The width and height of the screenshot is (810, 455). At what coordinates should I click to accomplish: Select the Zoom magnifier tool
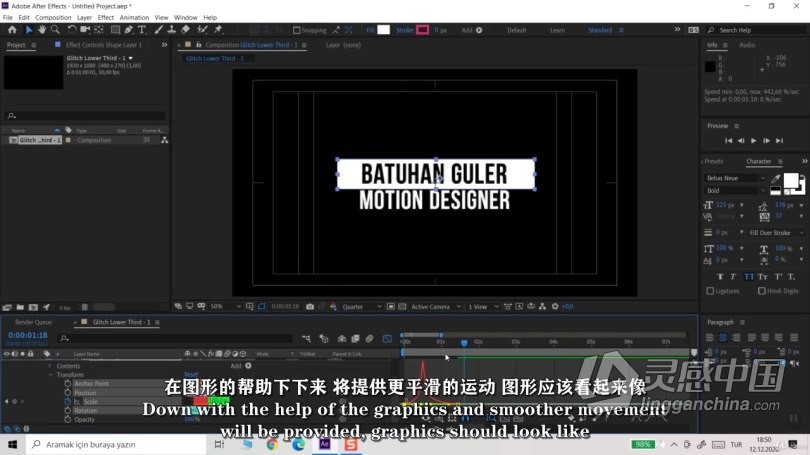click(x=55, y=30)
